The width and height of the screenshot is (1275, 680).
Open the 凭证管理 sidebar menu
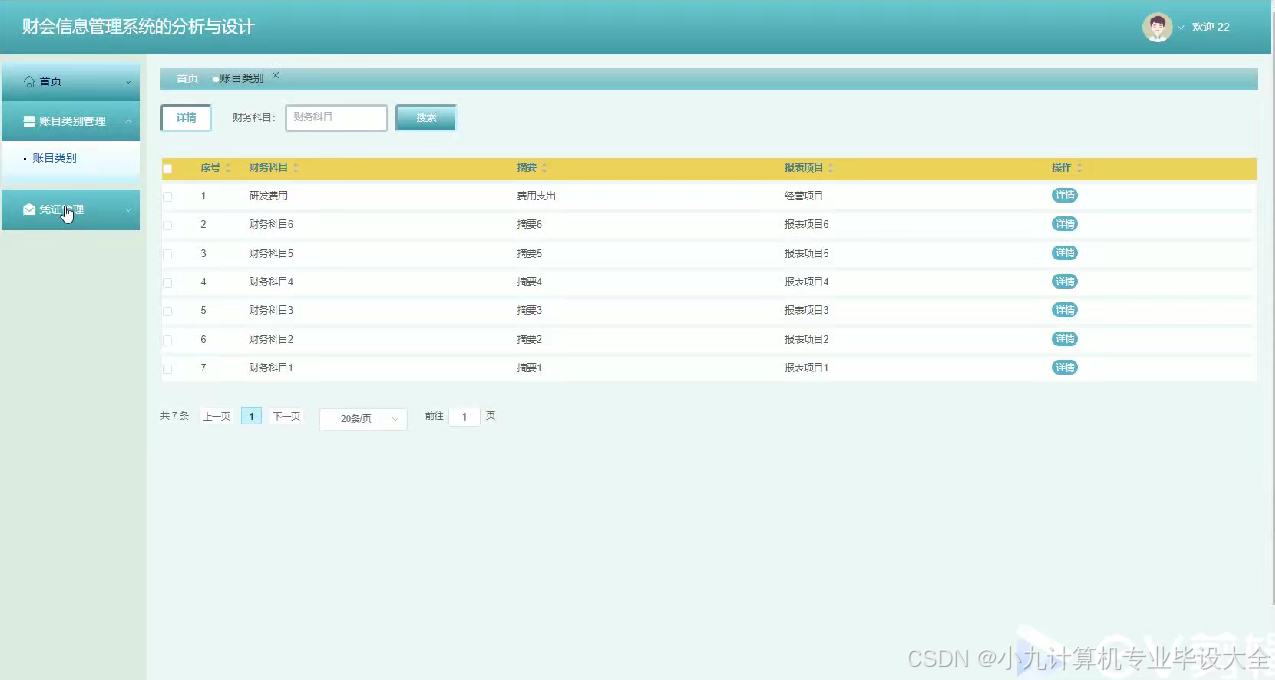70,210
